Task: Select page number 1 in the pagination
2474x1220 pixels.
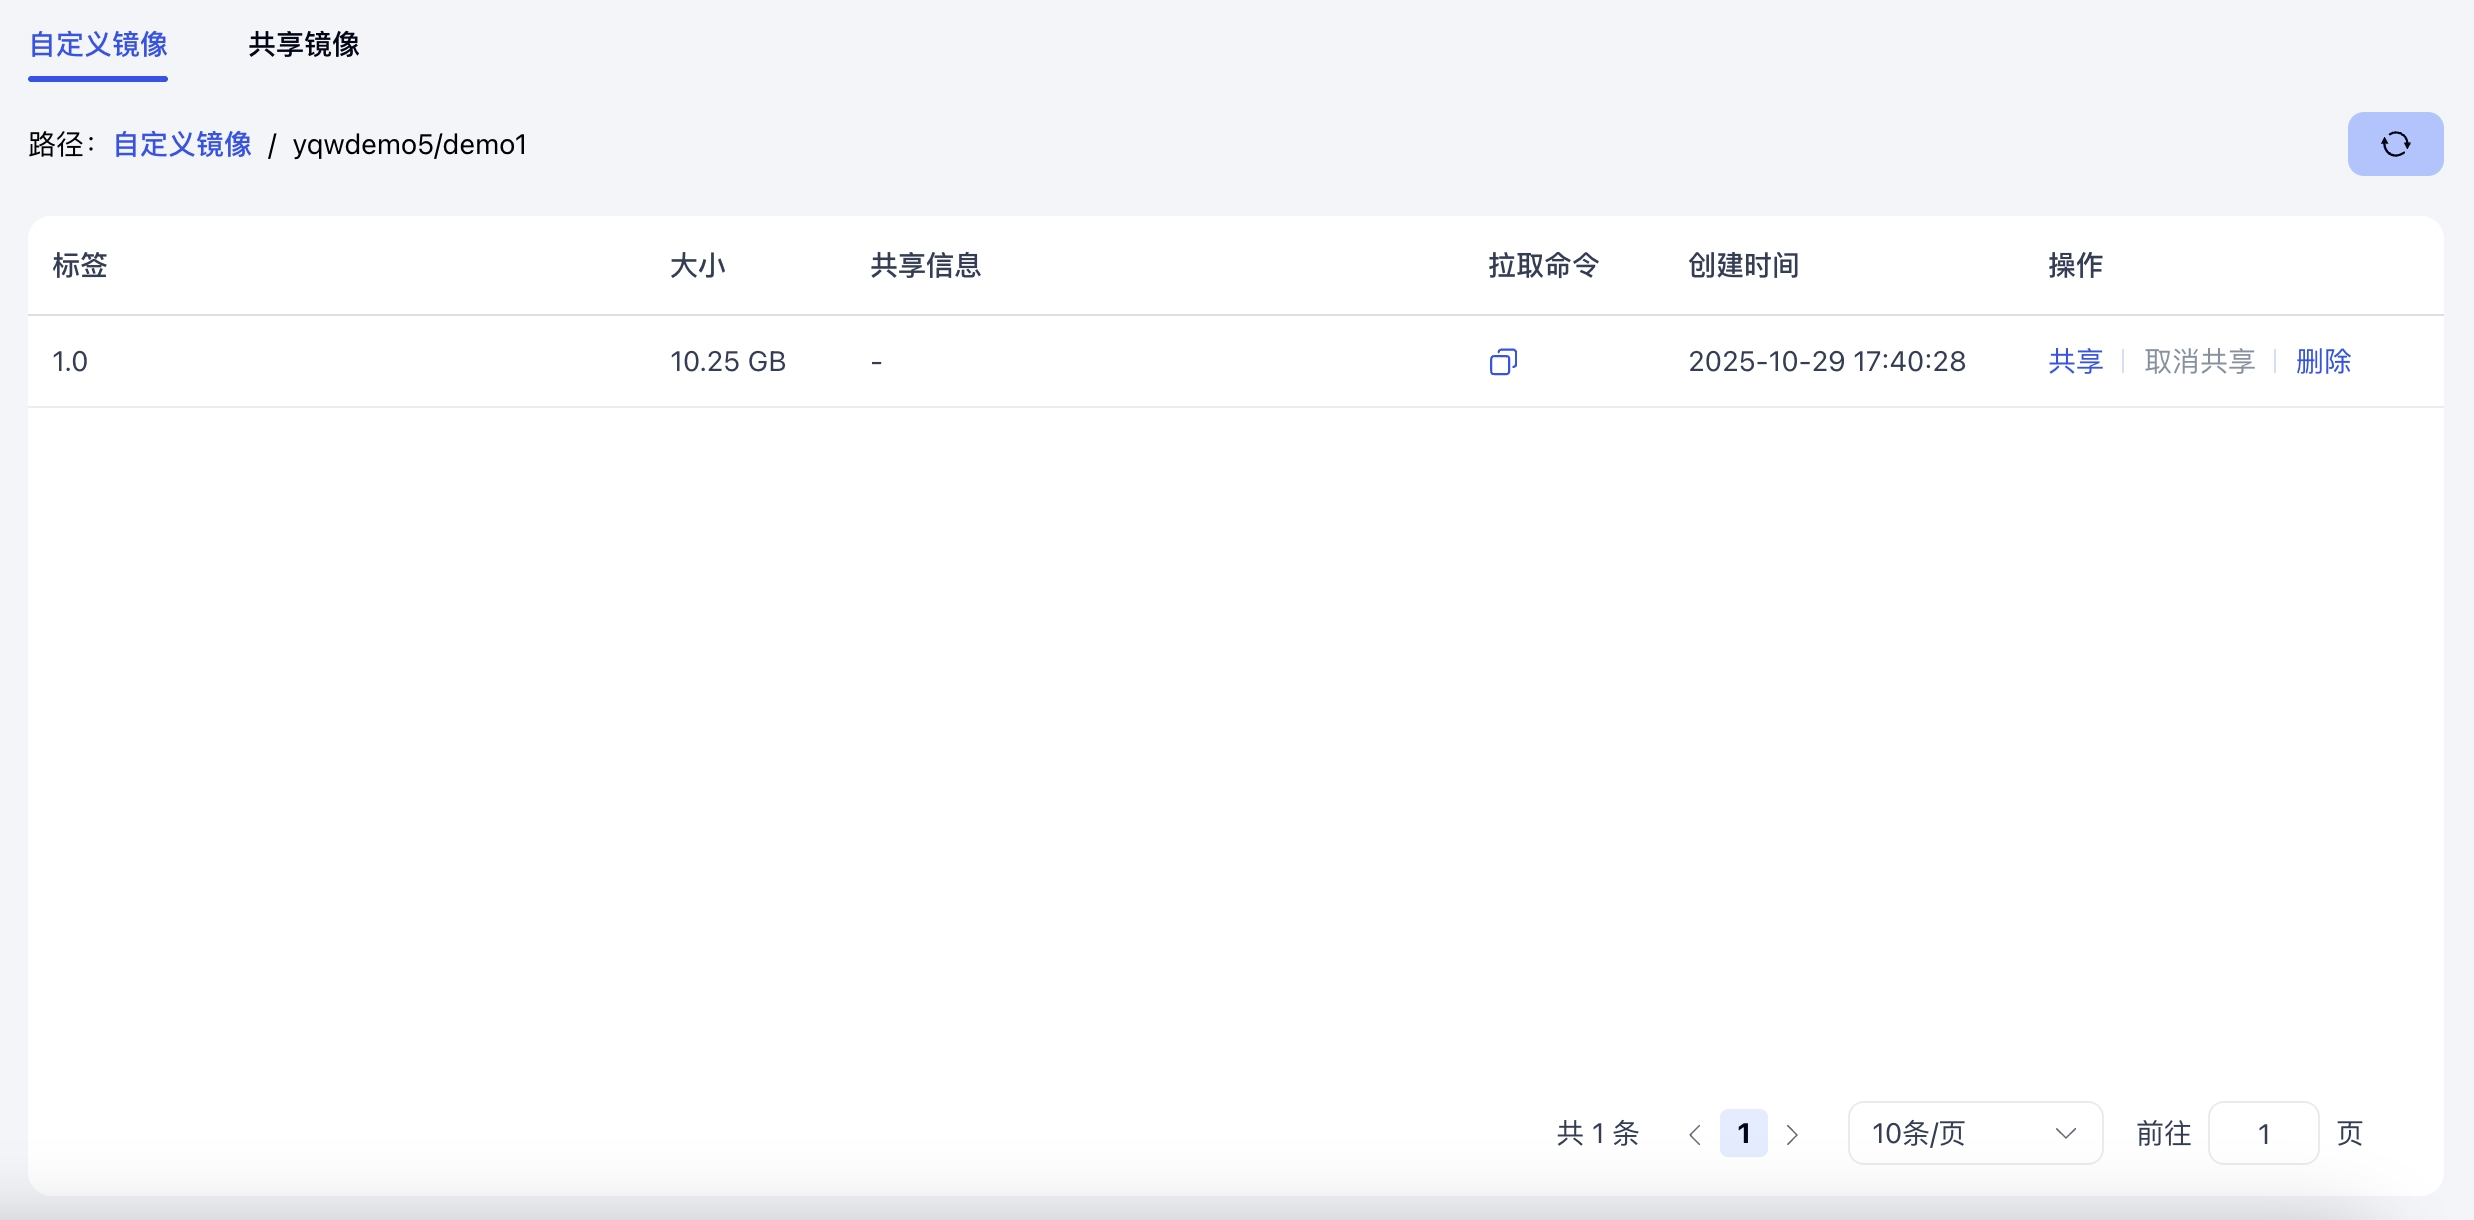Action: [1743, 1133]
